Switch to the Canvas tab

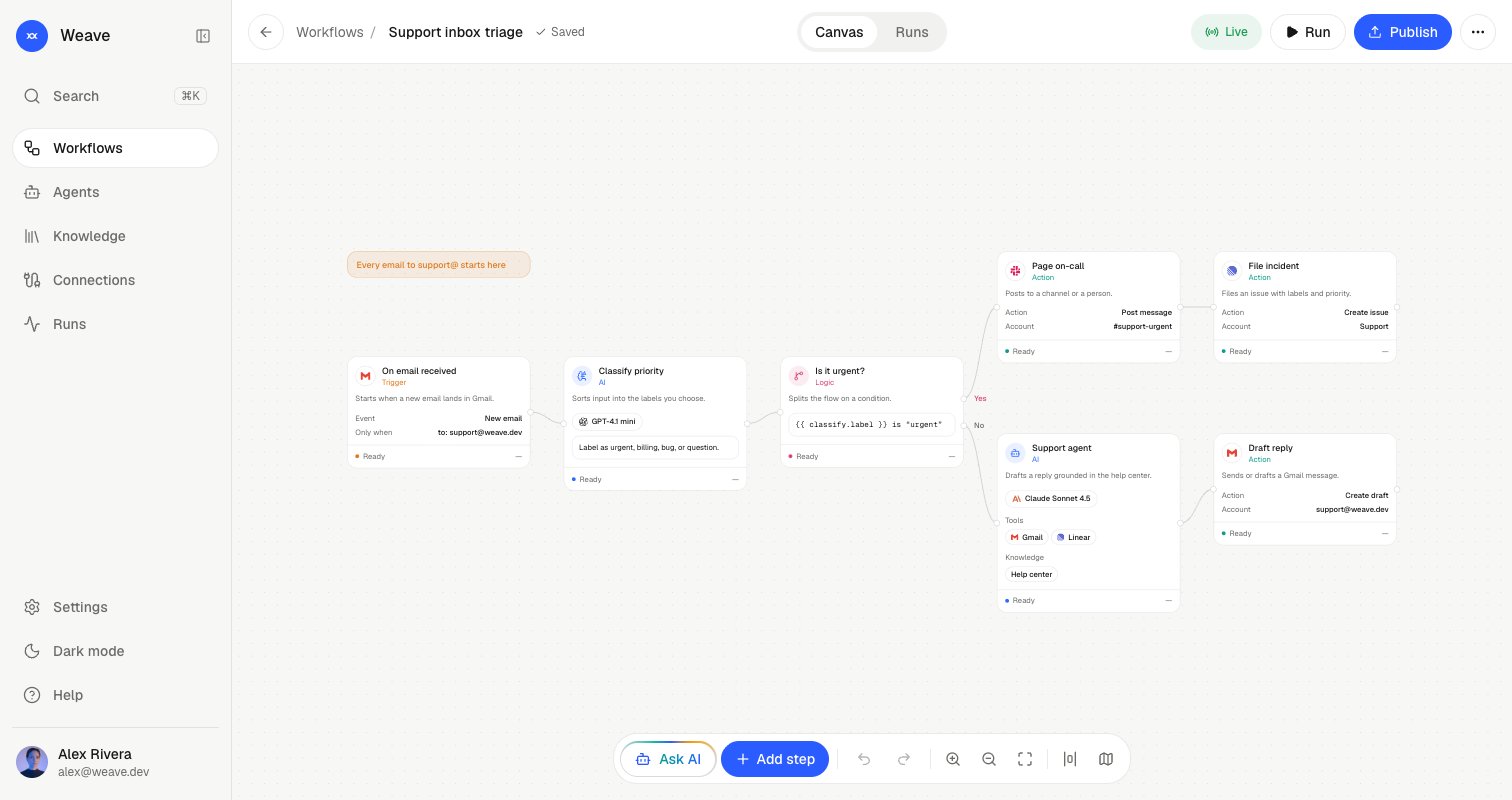pos(839,32)
